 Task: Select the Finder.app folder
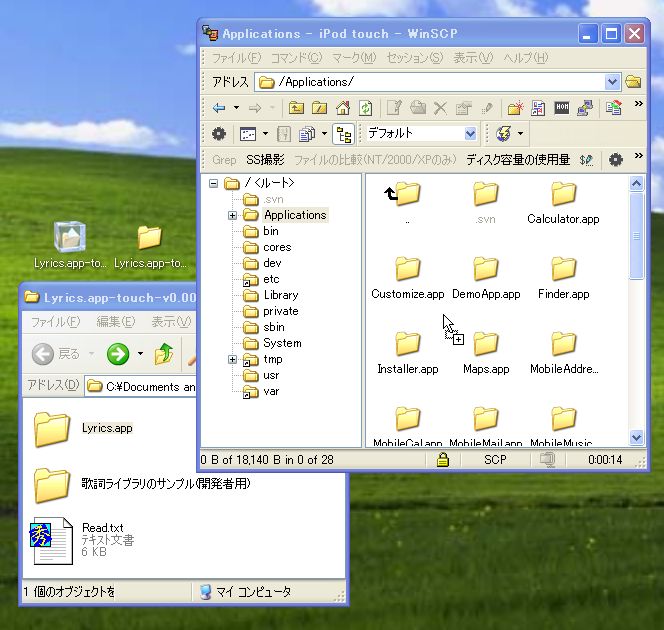(x=563, y=278)
